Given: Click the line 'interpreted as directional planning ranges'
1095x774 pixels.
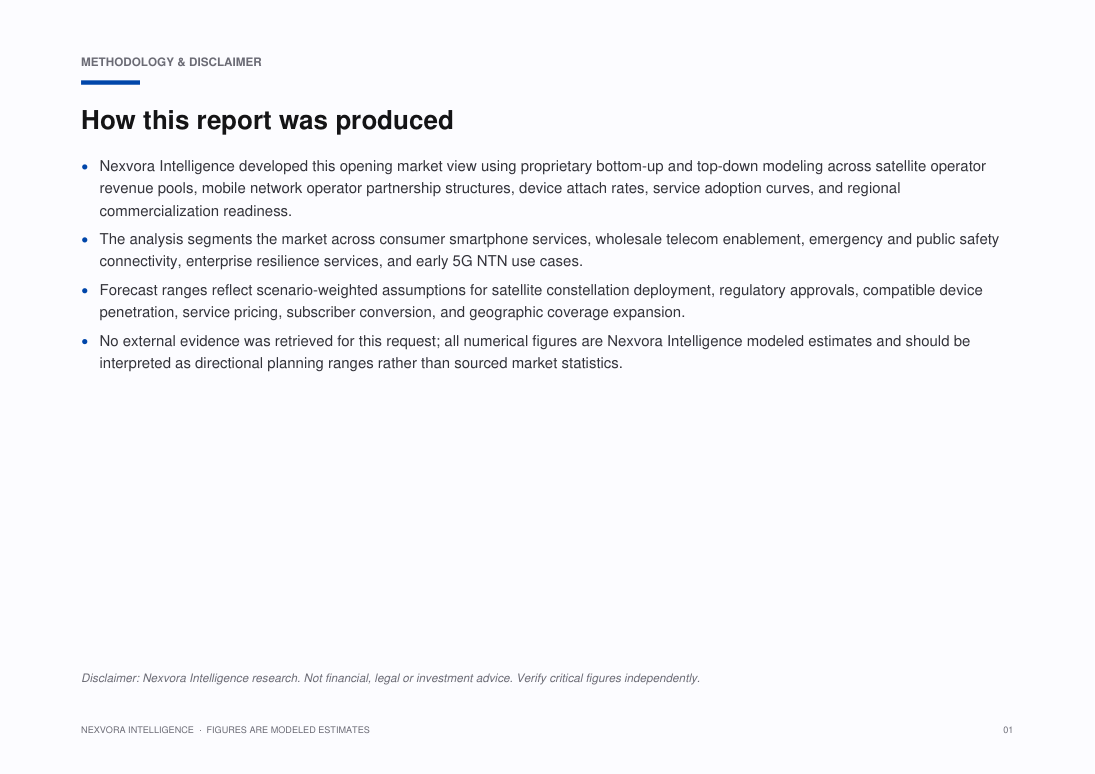Looking at the screenshot, I should coord(361,363).
